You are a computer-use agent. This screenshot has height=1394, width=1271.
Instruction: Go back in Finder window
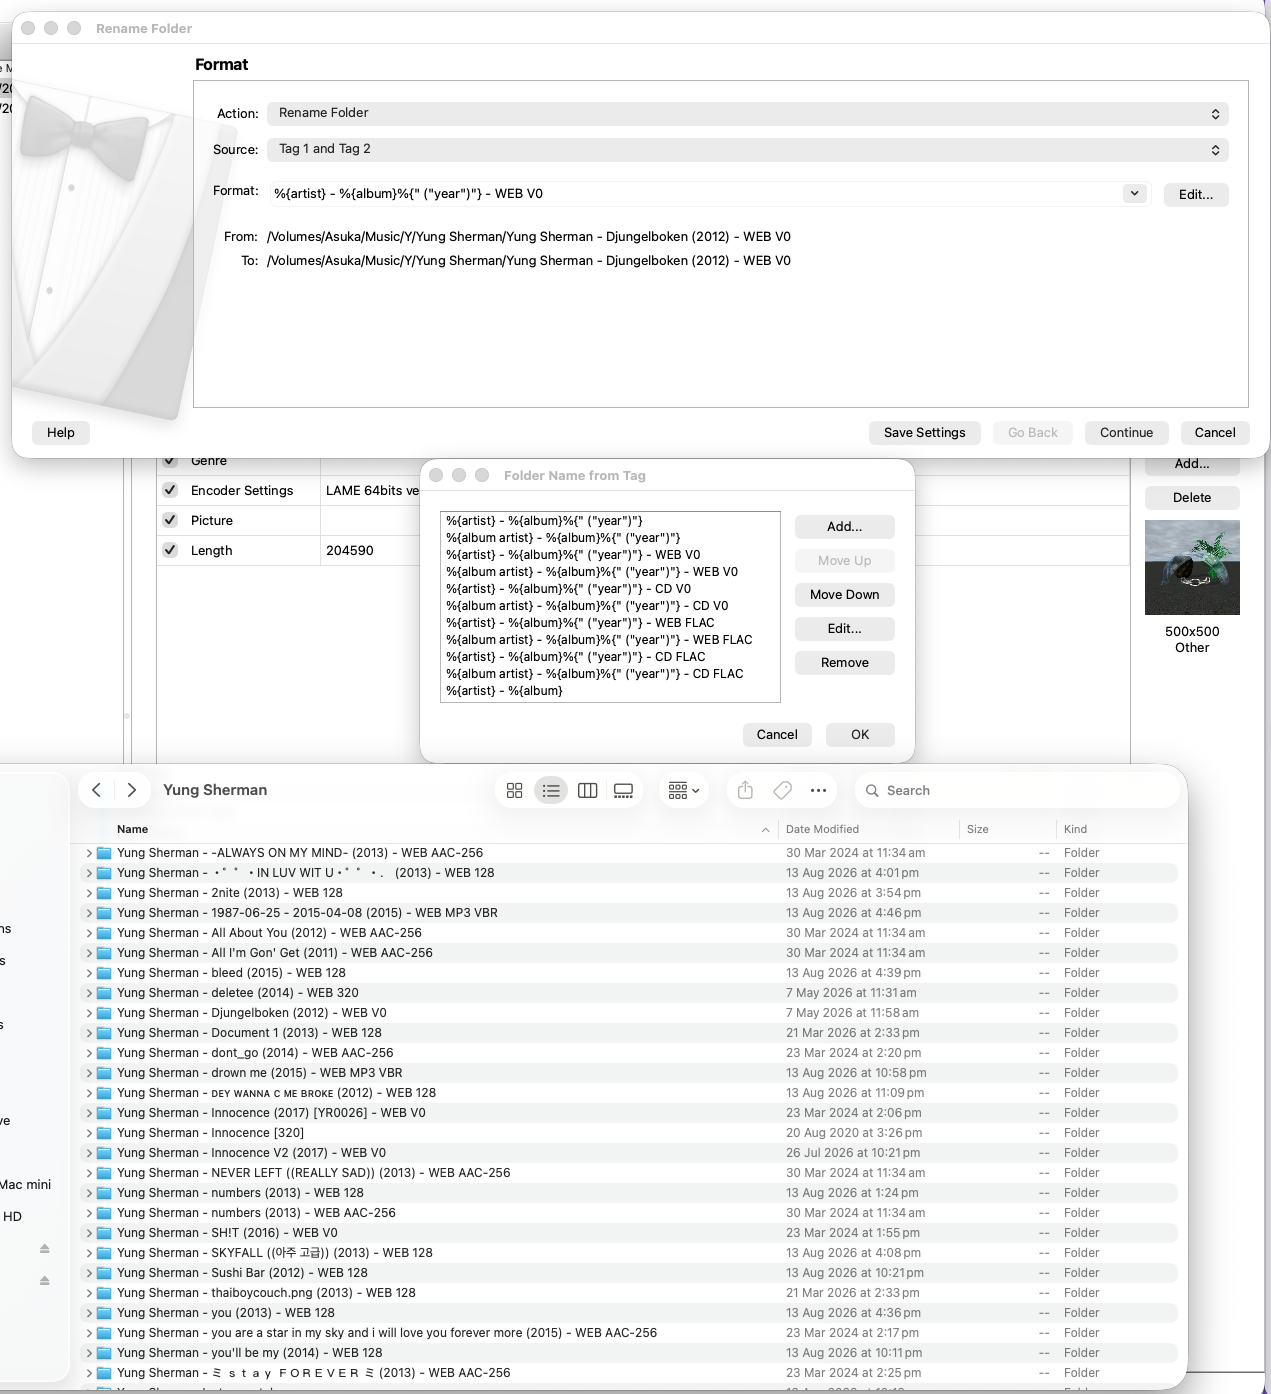96,790
